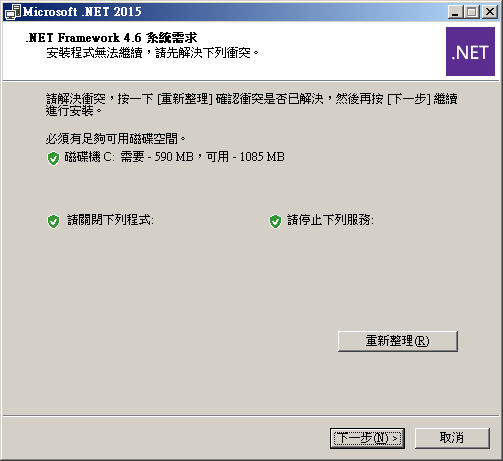Click the .NET Framework 4.6 系統需求 heading
Image resolution: width=503 pixels, height=461 pixels.
tap(111, 38)
